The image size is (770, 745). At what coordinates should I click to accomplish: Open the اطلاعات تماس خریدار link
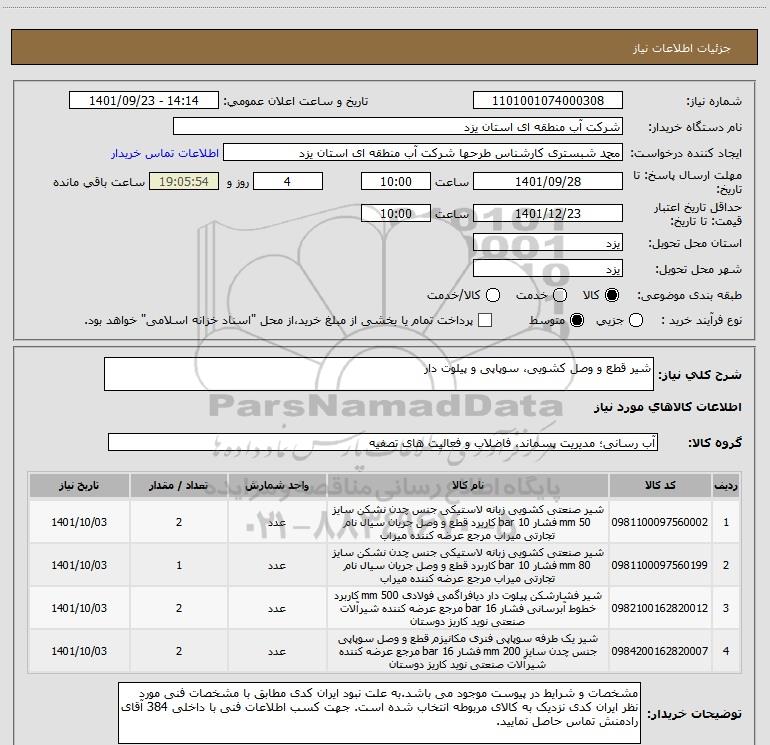coord(165,153)
